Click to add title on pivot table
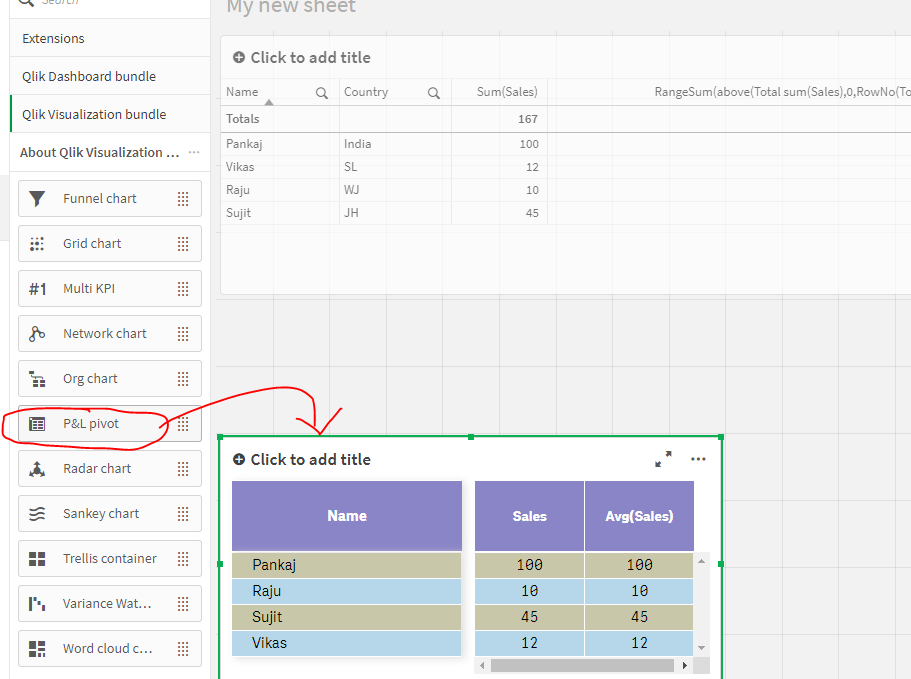The image size is (911, 679). (x=310, y=459)
